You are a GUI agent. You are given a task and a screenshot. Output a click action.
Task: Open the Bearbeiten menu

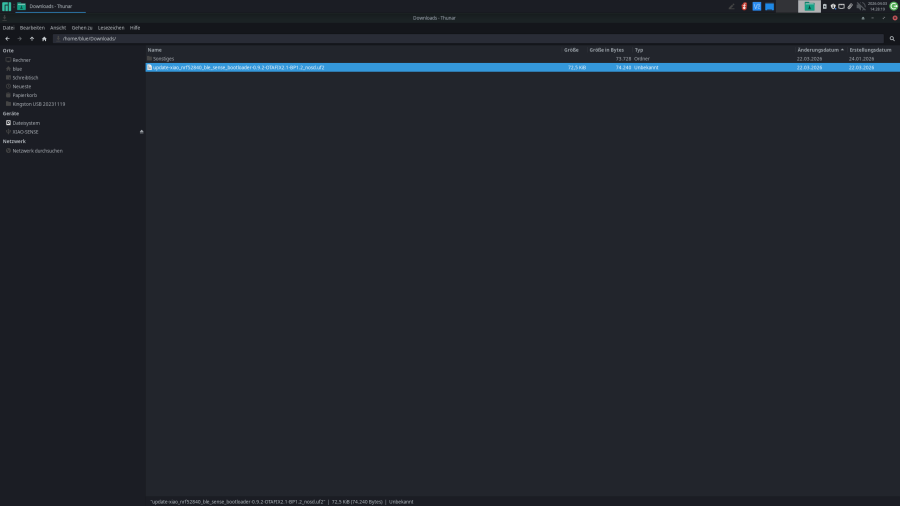click(33, 27)
